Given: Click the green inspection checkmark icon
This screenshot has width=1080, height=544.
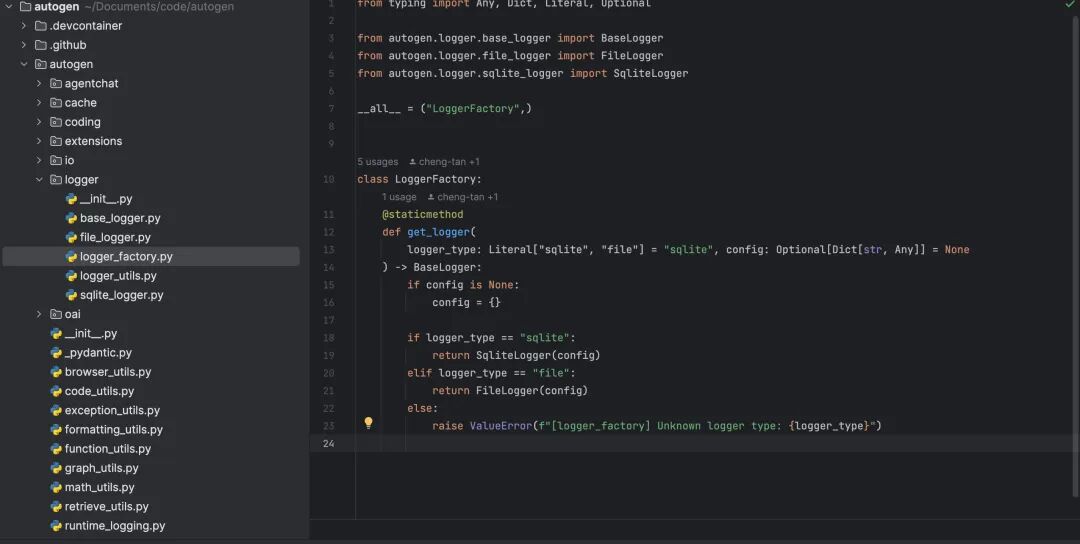Looking at the screenshot, I should click(x=1070, y=5).
